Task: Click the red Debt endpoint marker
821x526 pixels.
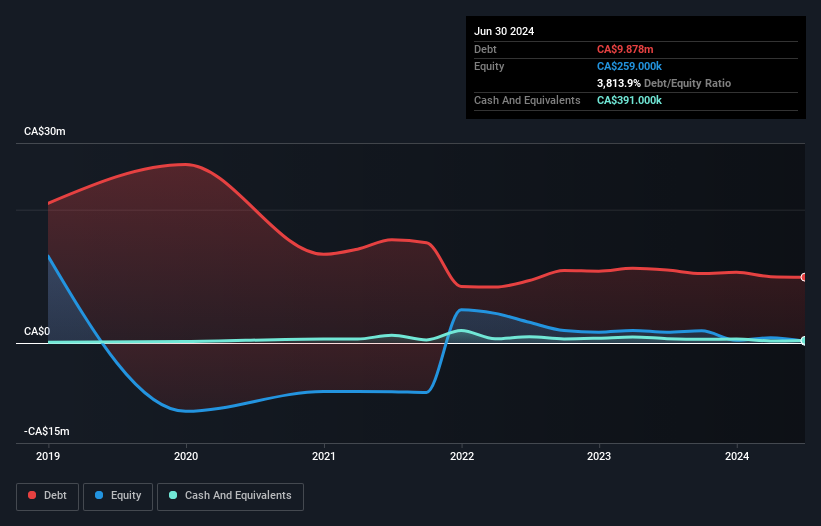Action: tap(804, 277)
